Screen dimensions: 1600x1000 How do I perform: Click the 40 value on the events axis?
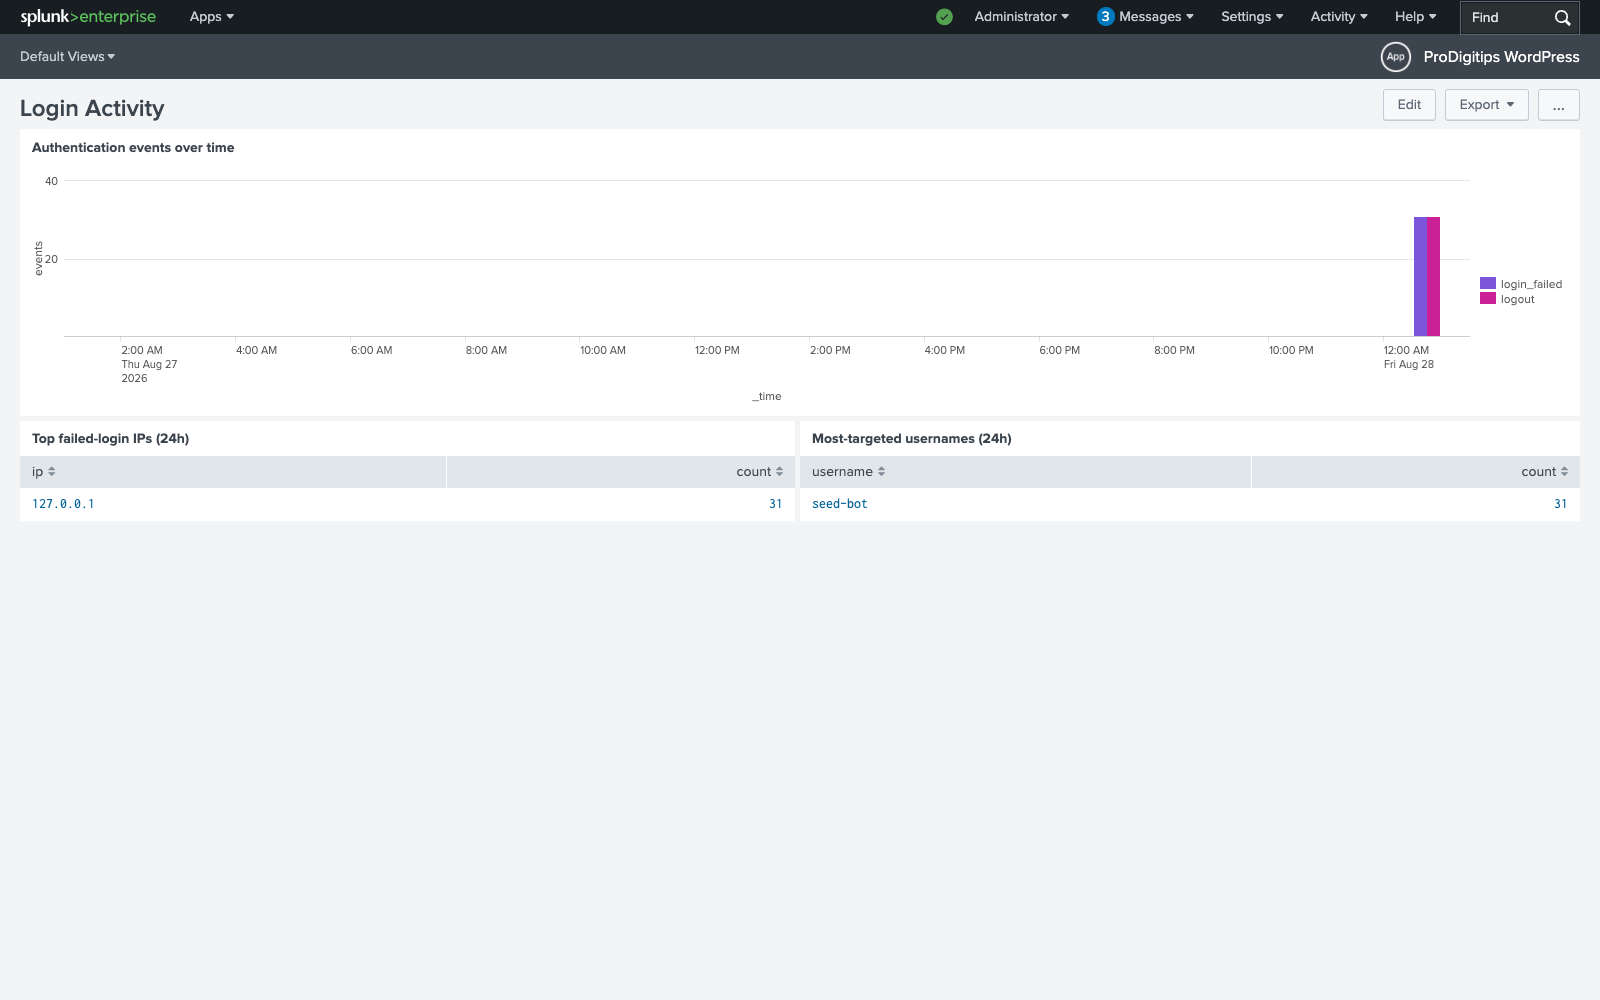51,181
